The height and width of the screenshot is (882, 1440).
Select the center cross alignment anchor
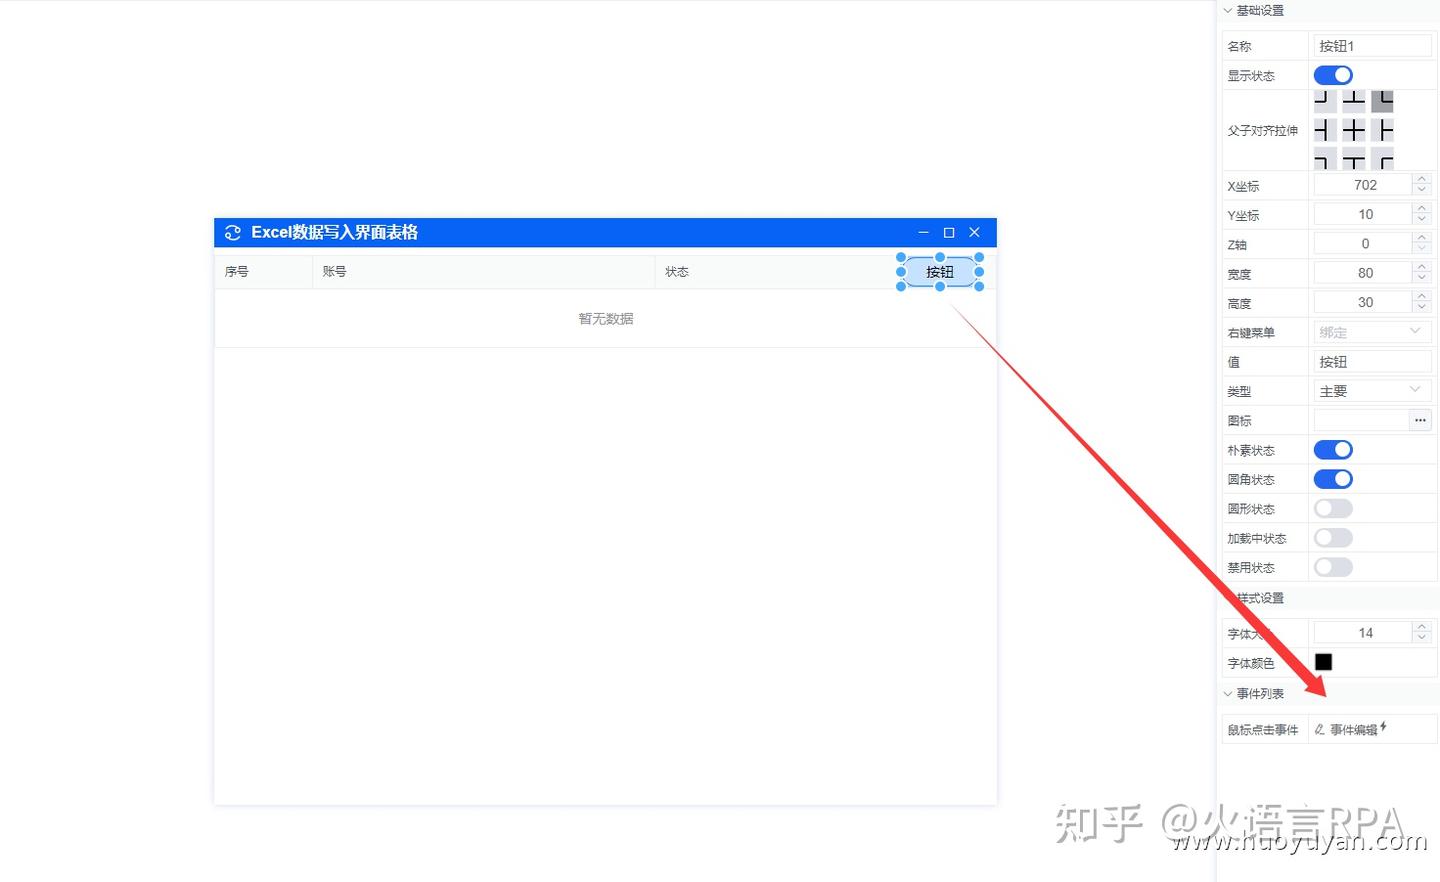pyautogui.click(x=1354, y=130)
